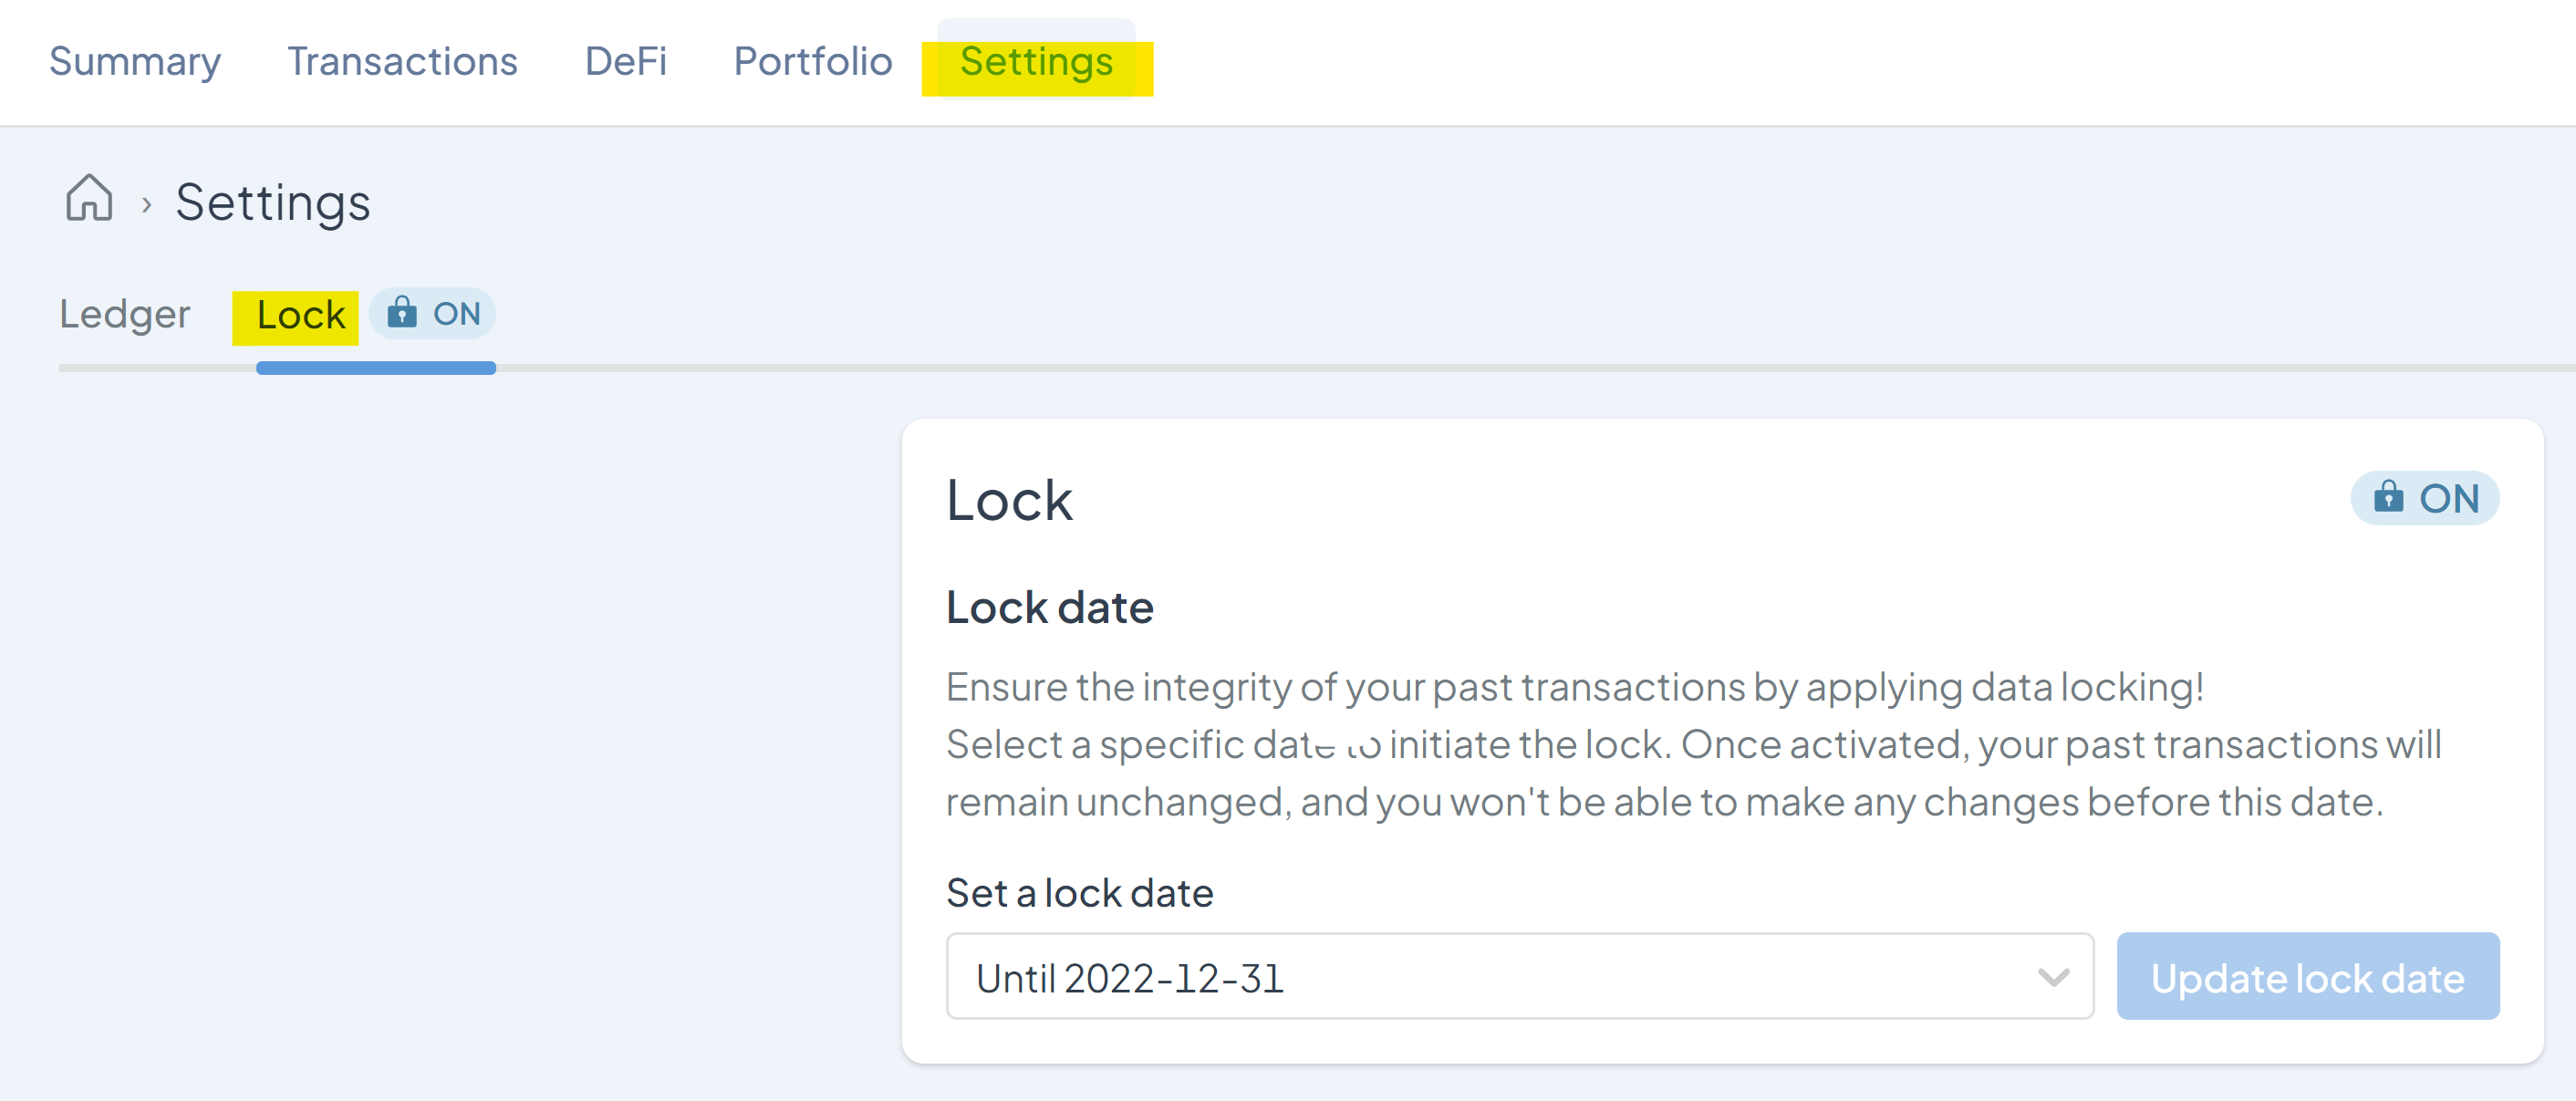This screenshot has width=2576, height=1101.
Task: Click the Update lock date button
Action: point(2307,977)
